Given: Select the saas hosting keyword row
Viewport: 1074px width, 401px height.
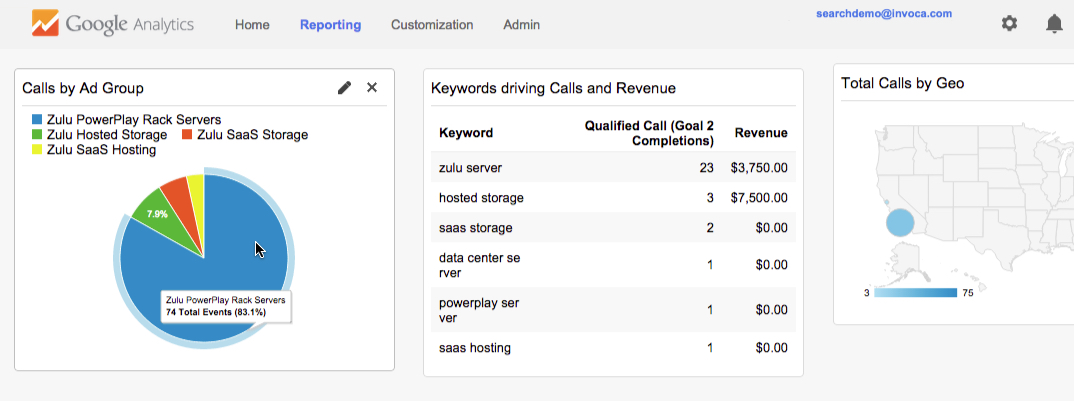Looking at the screenshot, I should (x=614, y=348).
